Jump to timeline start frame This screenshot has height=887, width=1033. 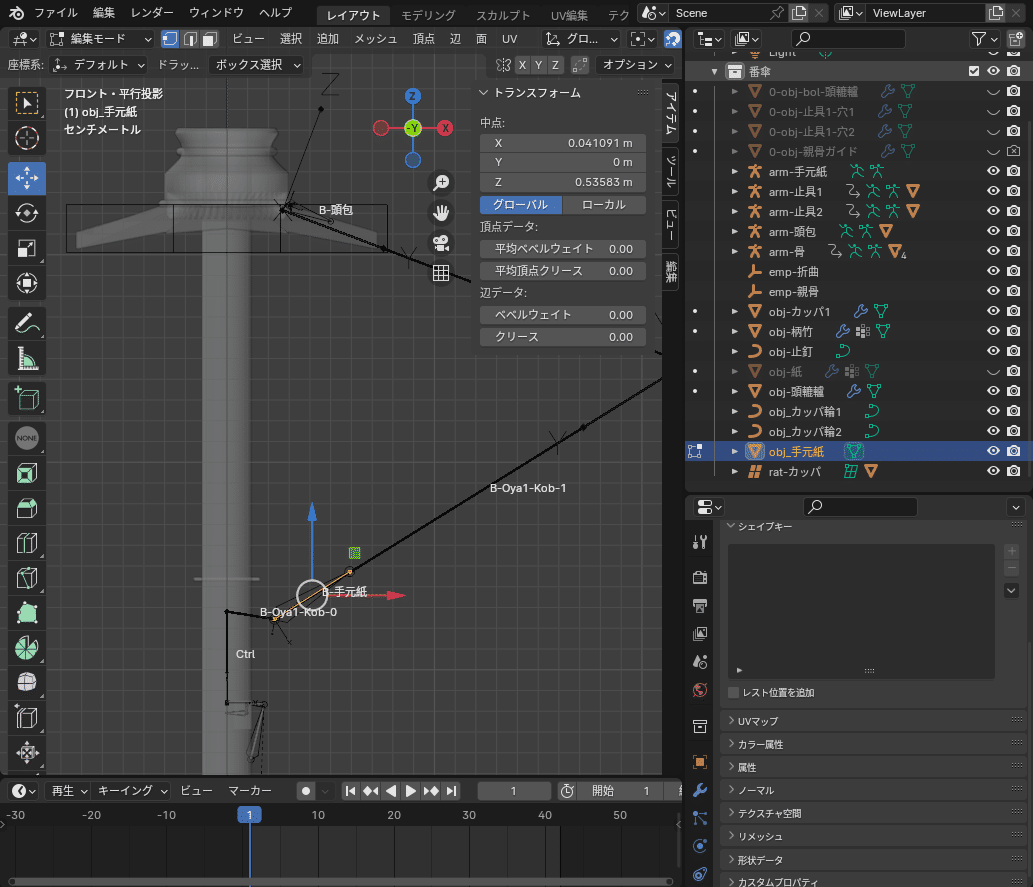coord(350,791)
